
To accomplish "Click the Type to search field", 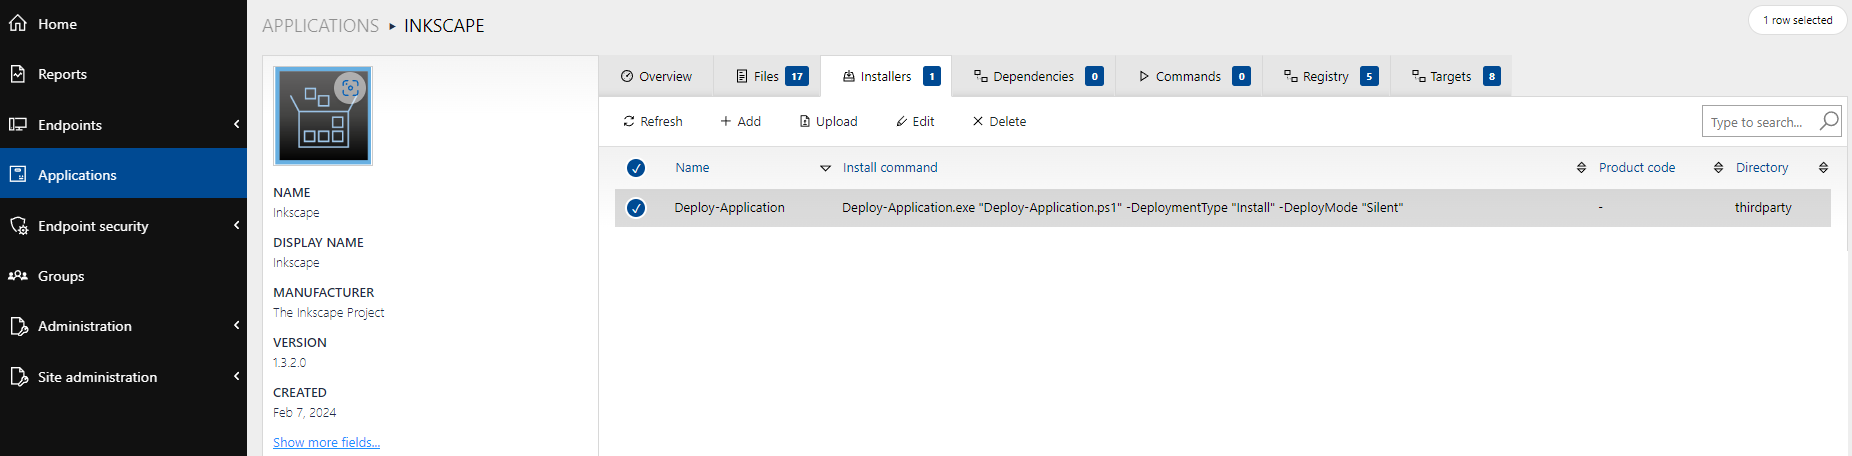I will coord(1757,122).
